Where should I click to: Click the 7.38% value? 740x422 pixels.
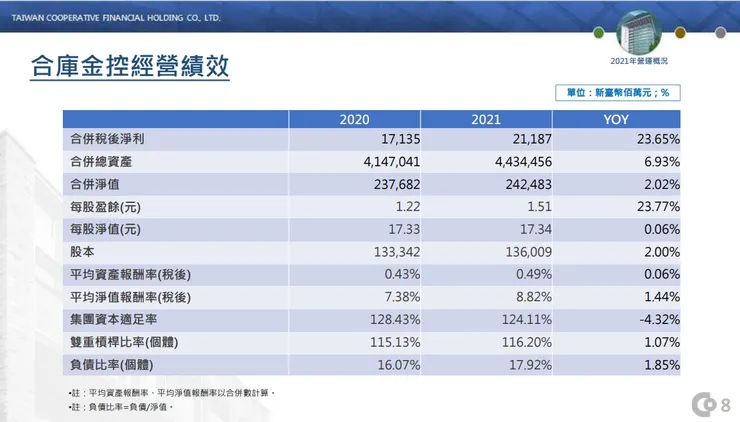point(402,297)
